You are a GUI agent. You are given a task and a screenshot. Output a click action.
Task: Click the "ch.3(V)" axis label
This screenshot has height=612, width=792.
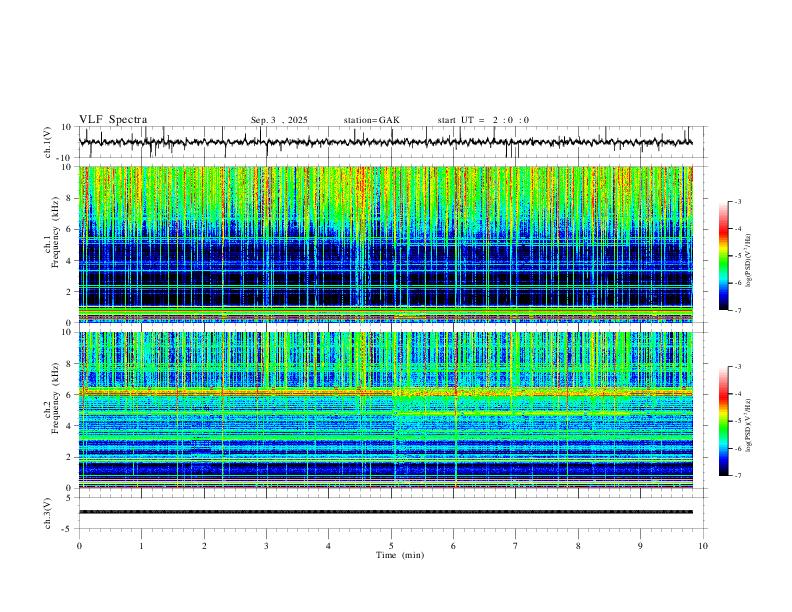[x=48, y=513]
